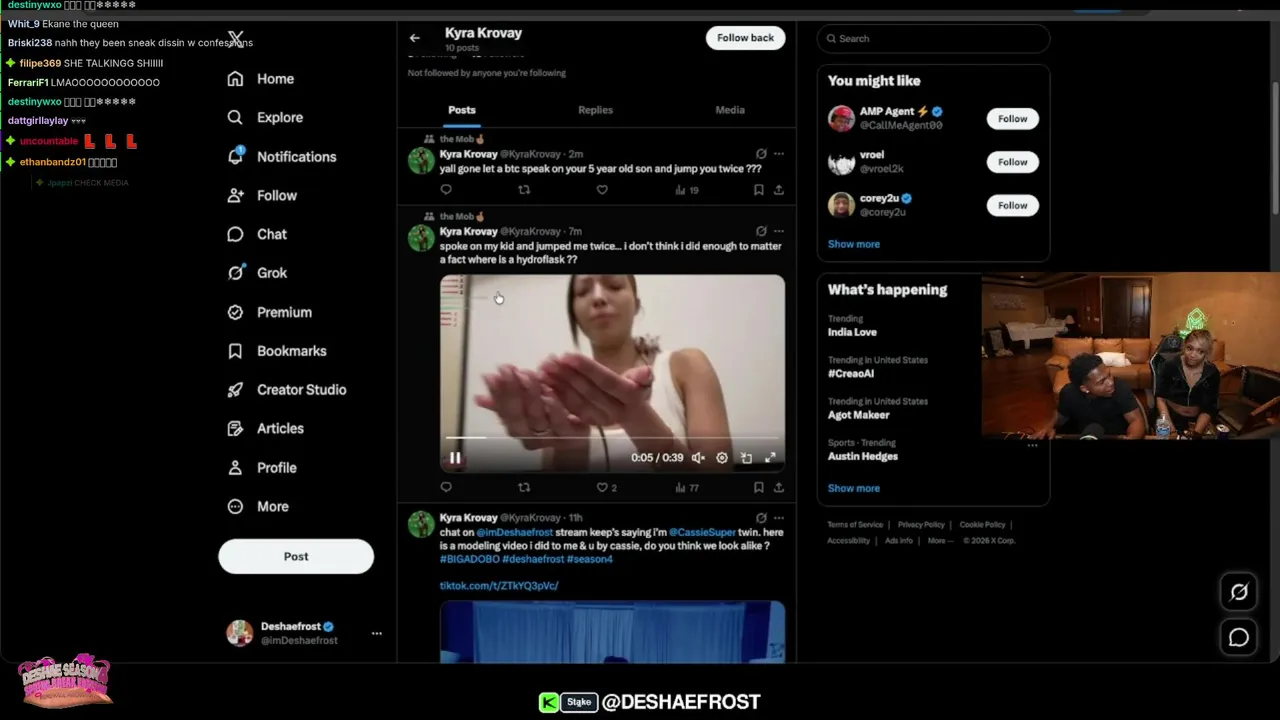This screenshot has height=720, width=1280.
Task: Click the Terms of Service footer link
Action: coord(855,525)
